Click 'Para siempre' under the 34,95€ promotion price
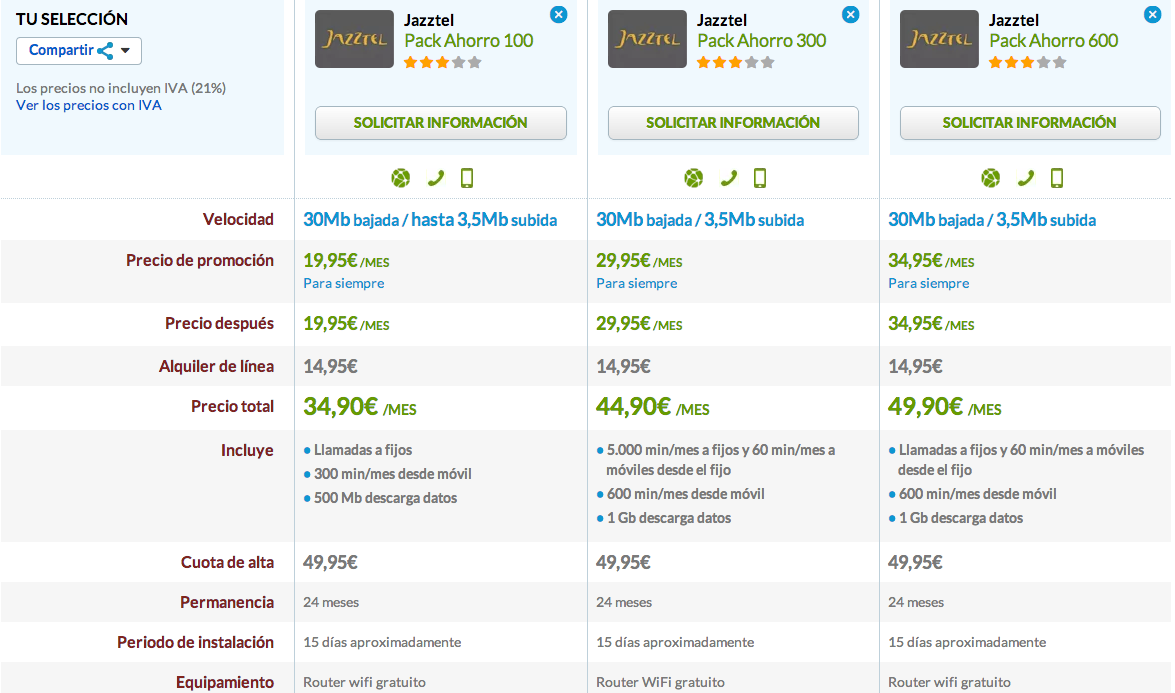Screen dimensions: 1175x693 [x=928, y=283]
